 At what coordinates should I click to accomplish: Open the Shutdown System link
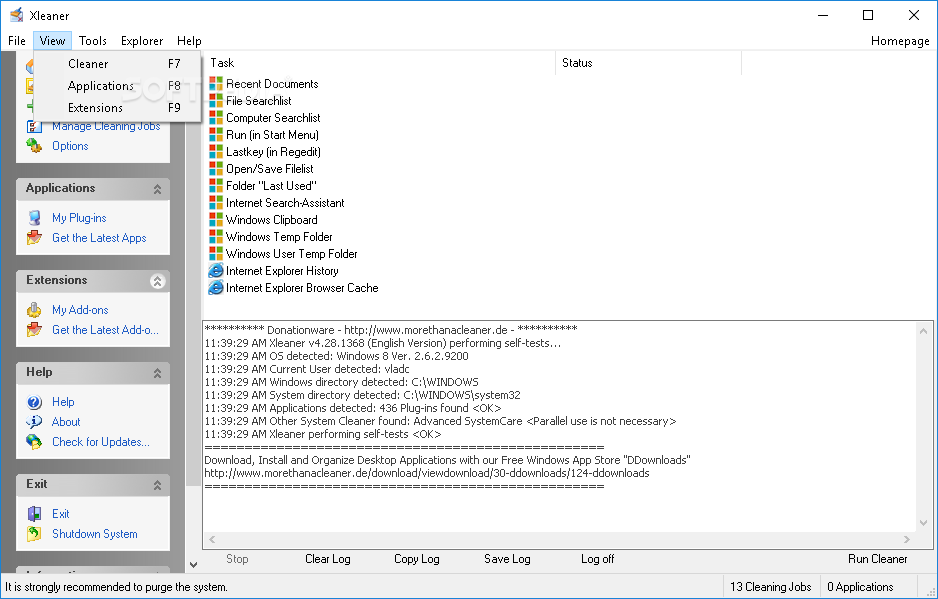95,534
